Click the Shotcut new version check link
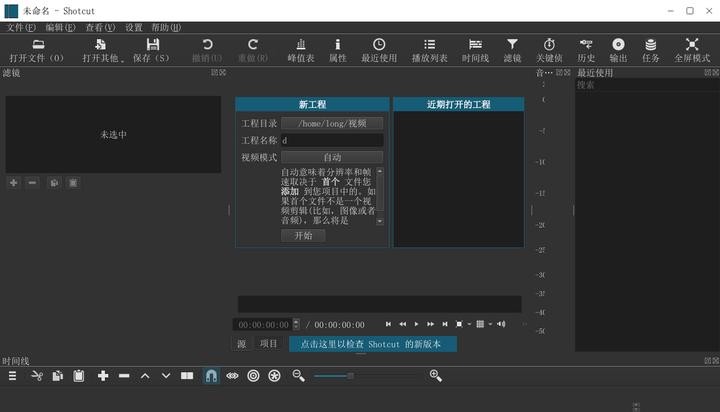720x412 pixels. tap(372, 343)
